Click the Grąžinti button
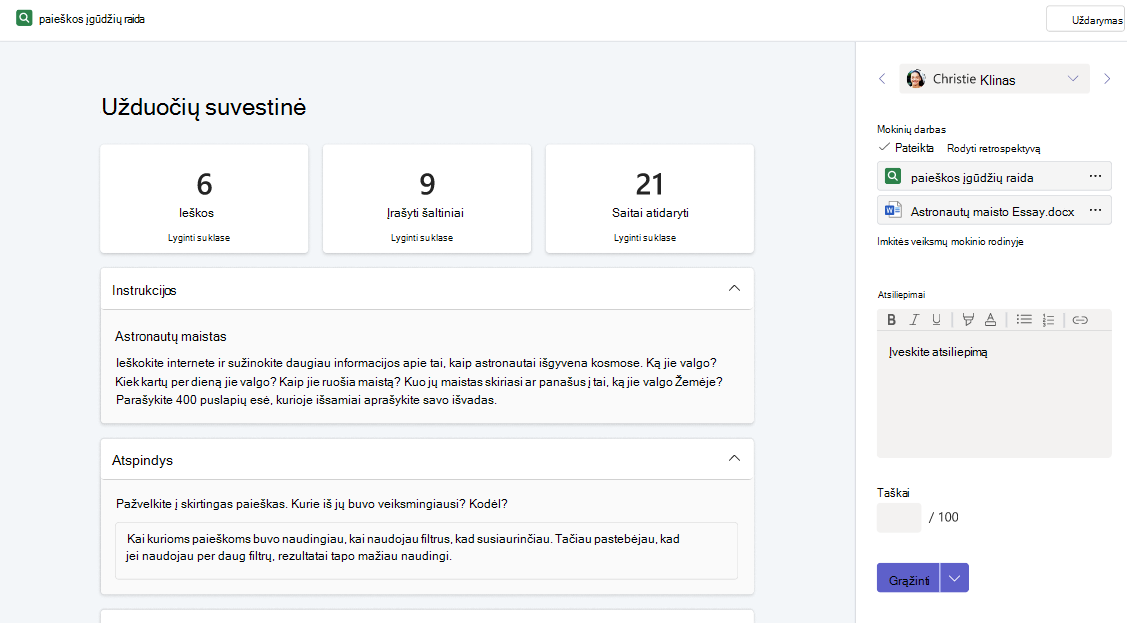1127x623 pixels. [x=908, y=578]
